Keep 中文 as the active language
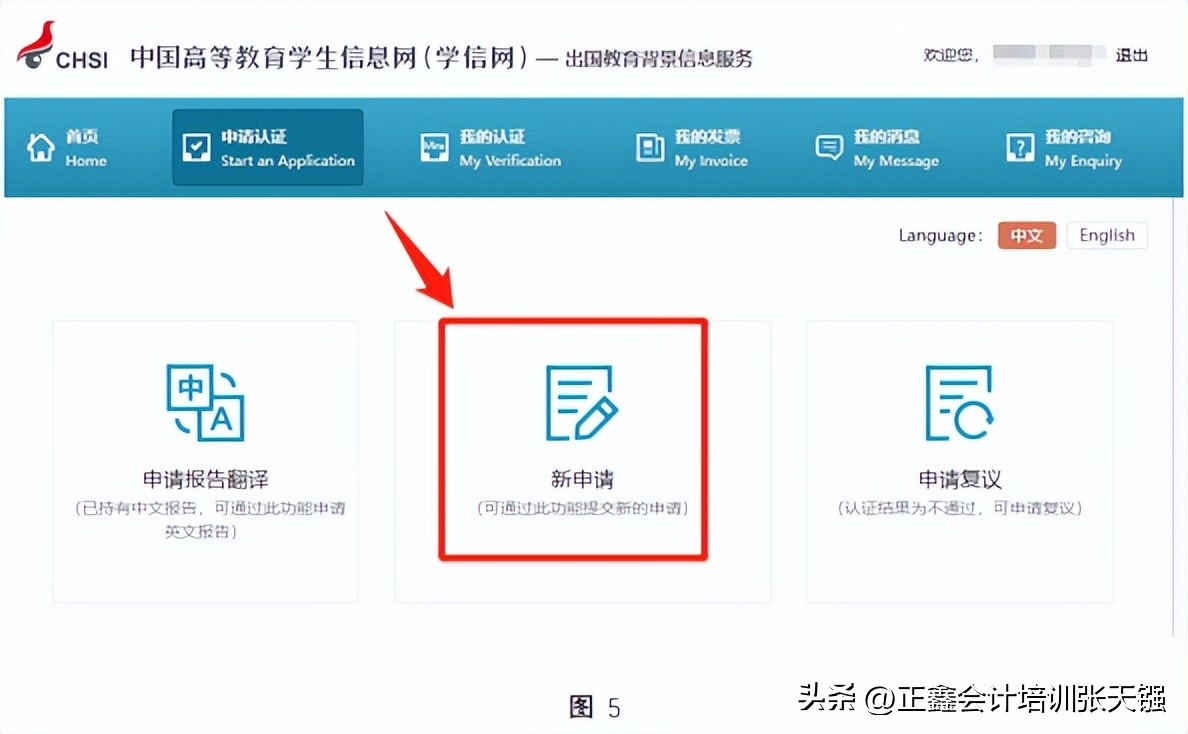This screenshot has height=734, width=1188. 1026,235
